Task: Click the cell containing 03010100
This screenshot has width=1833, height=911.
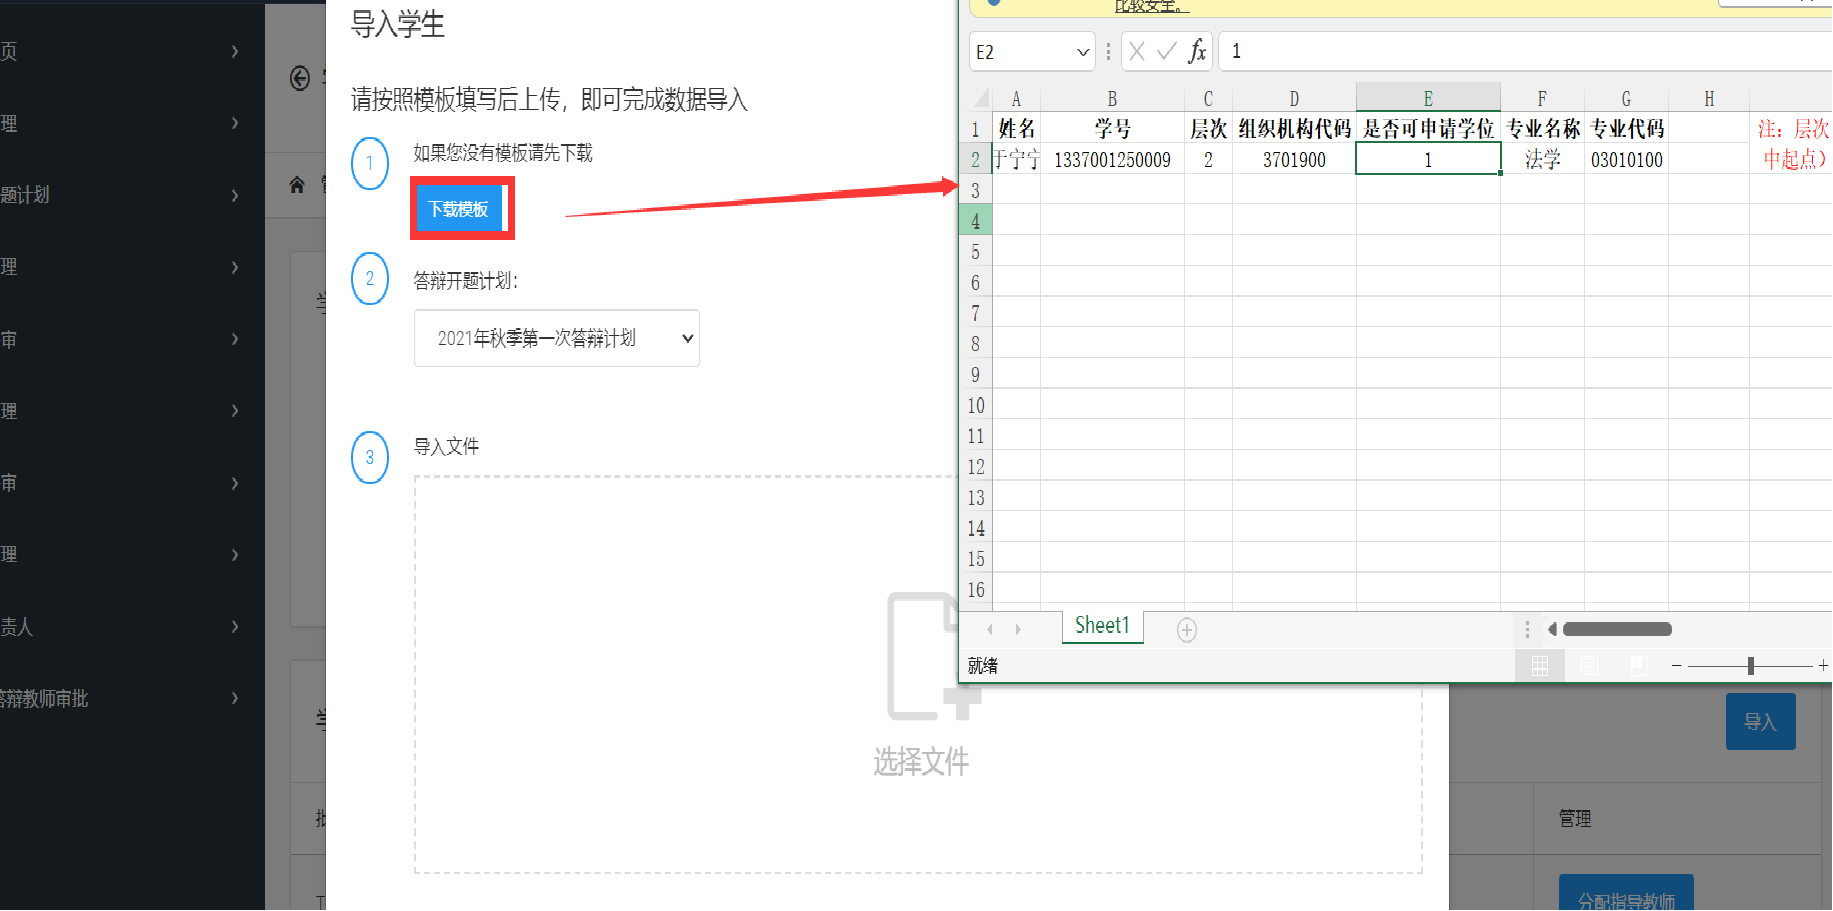Action: pyautogui.click(x=1626, y=159)
